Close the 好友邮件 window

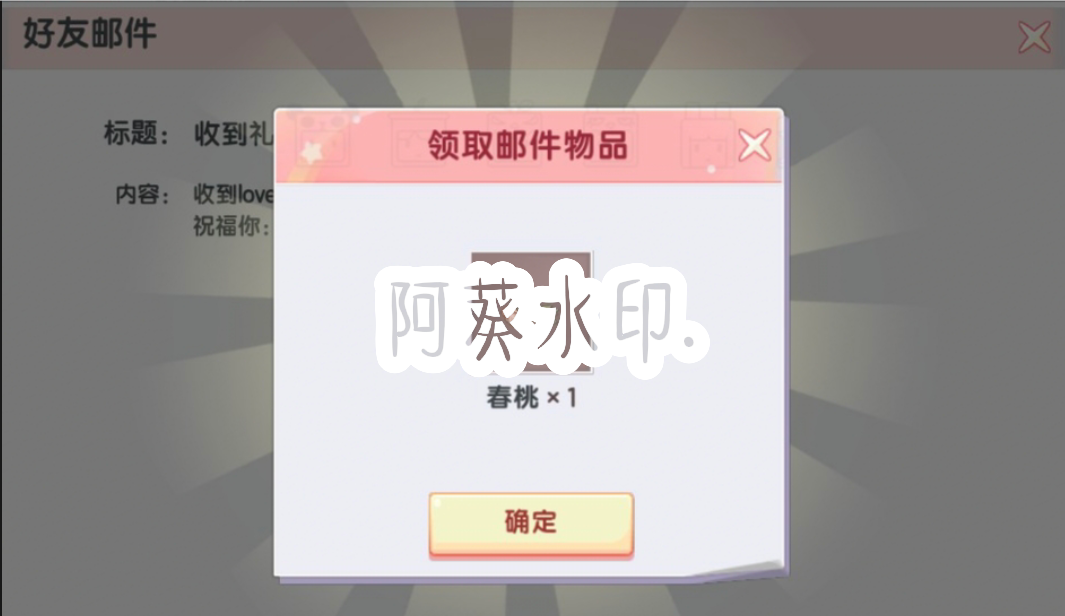(1034, 36)
